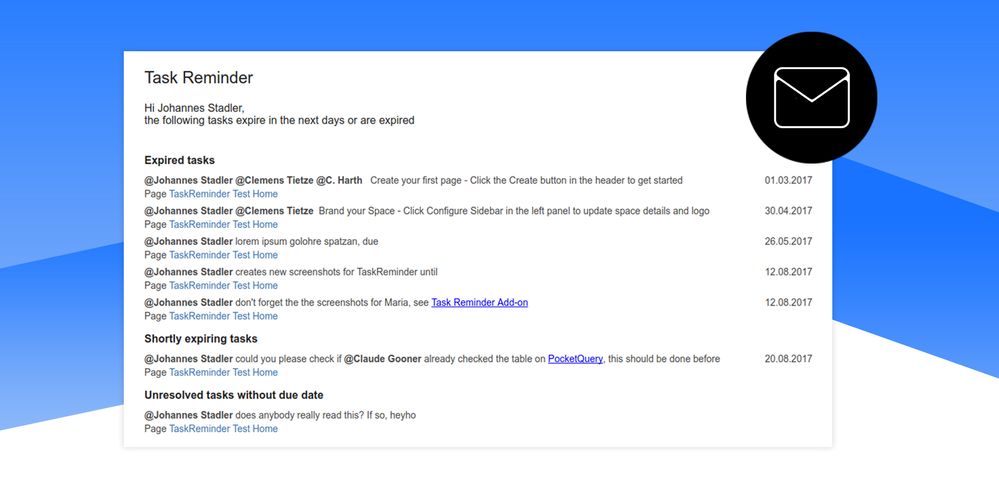Image resolution: width=999 pixels, height=489 pixels.
Task: Click 12.08.2017 beside the 'creates new screenshots' task
Action: click(x=789, y=272)
